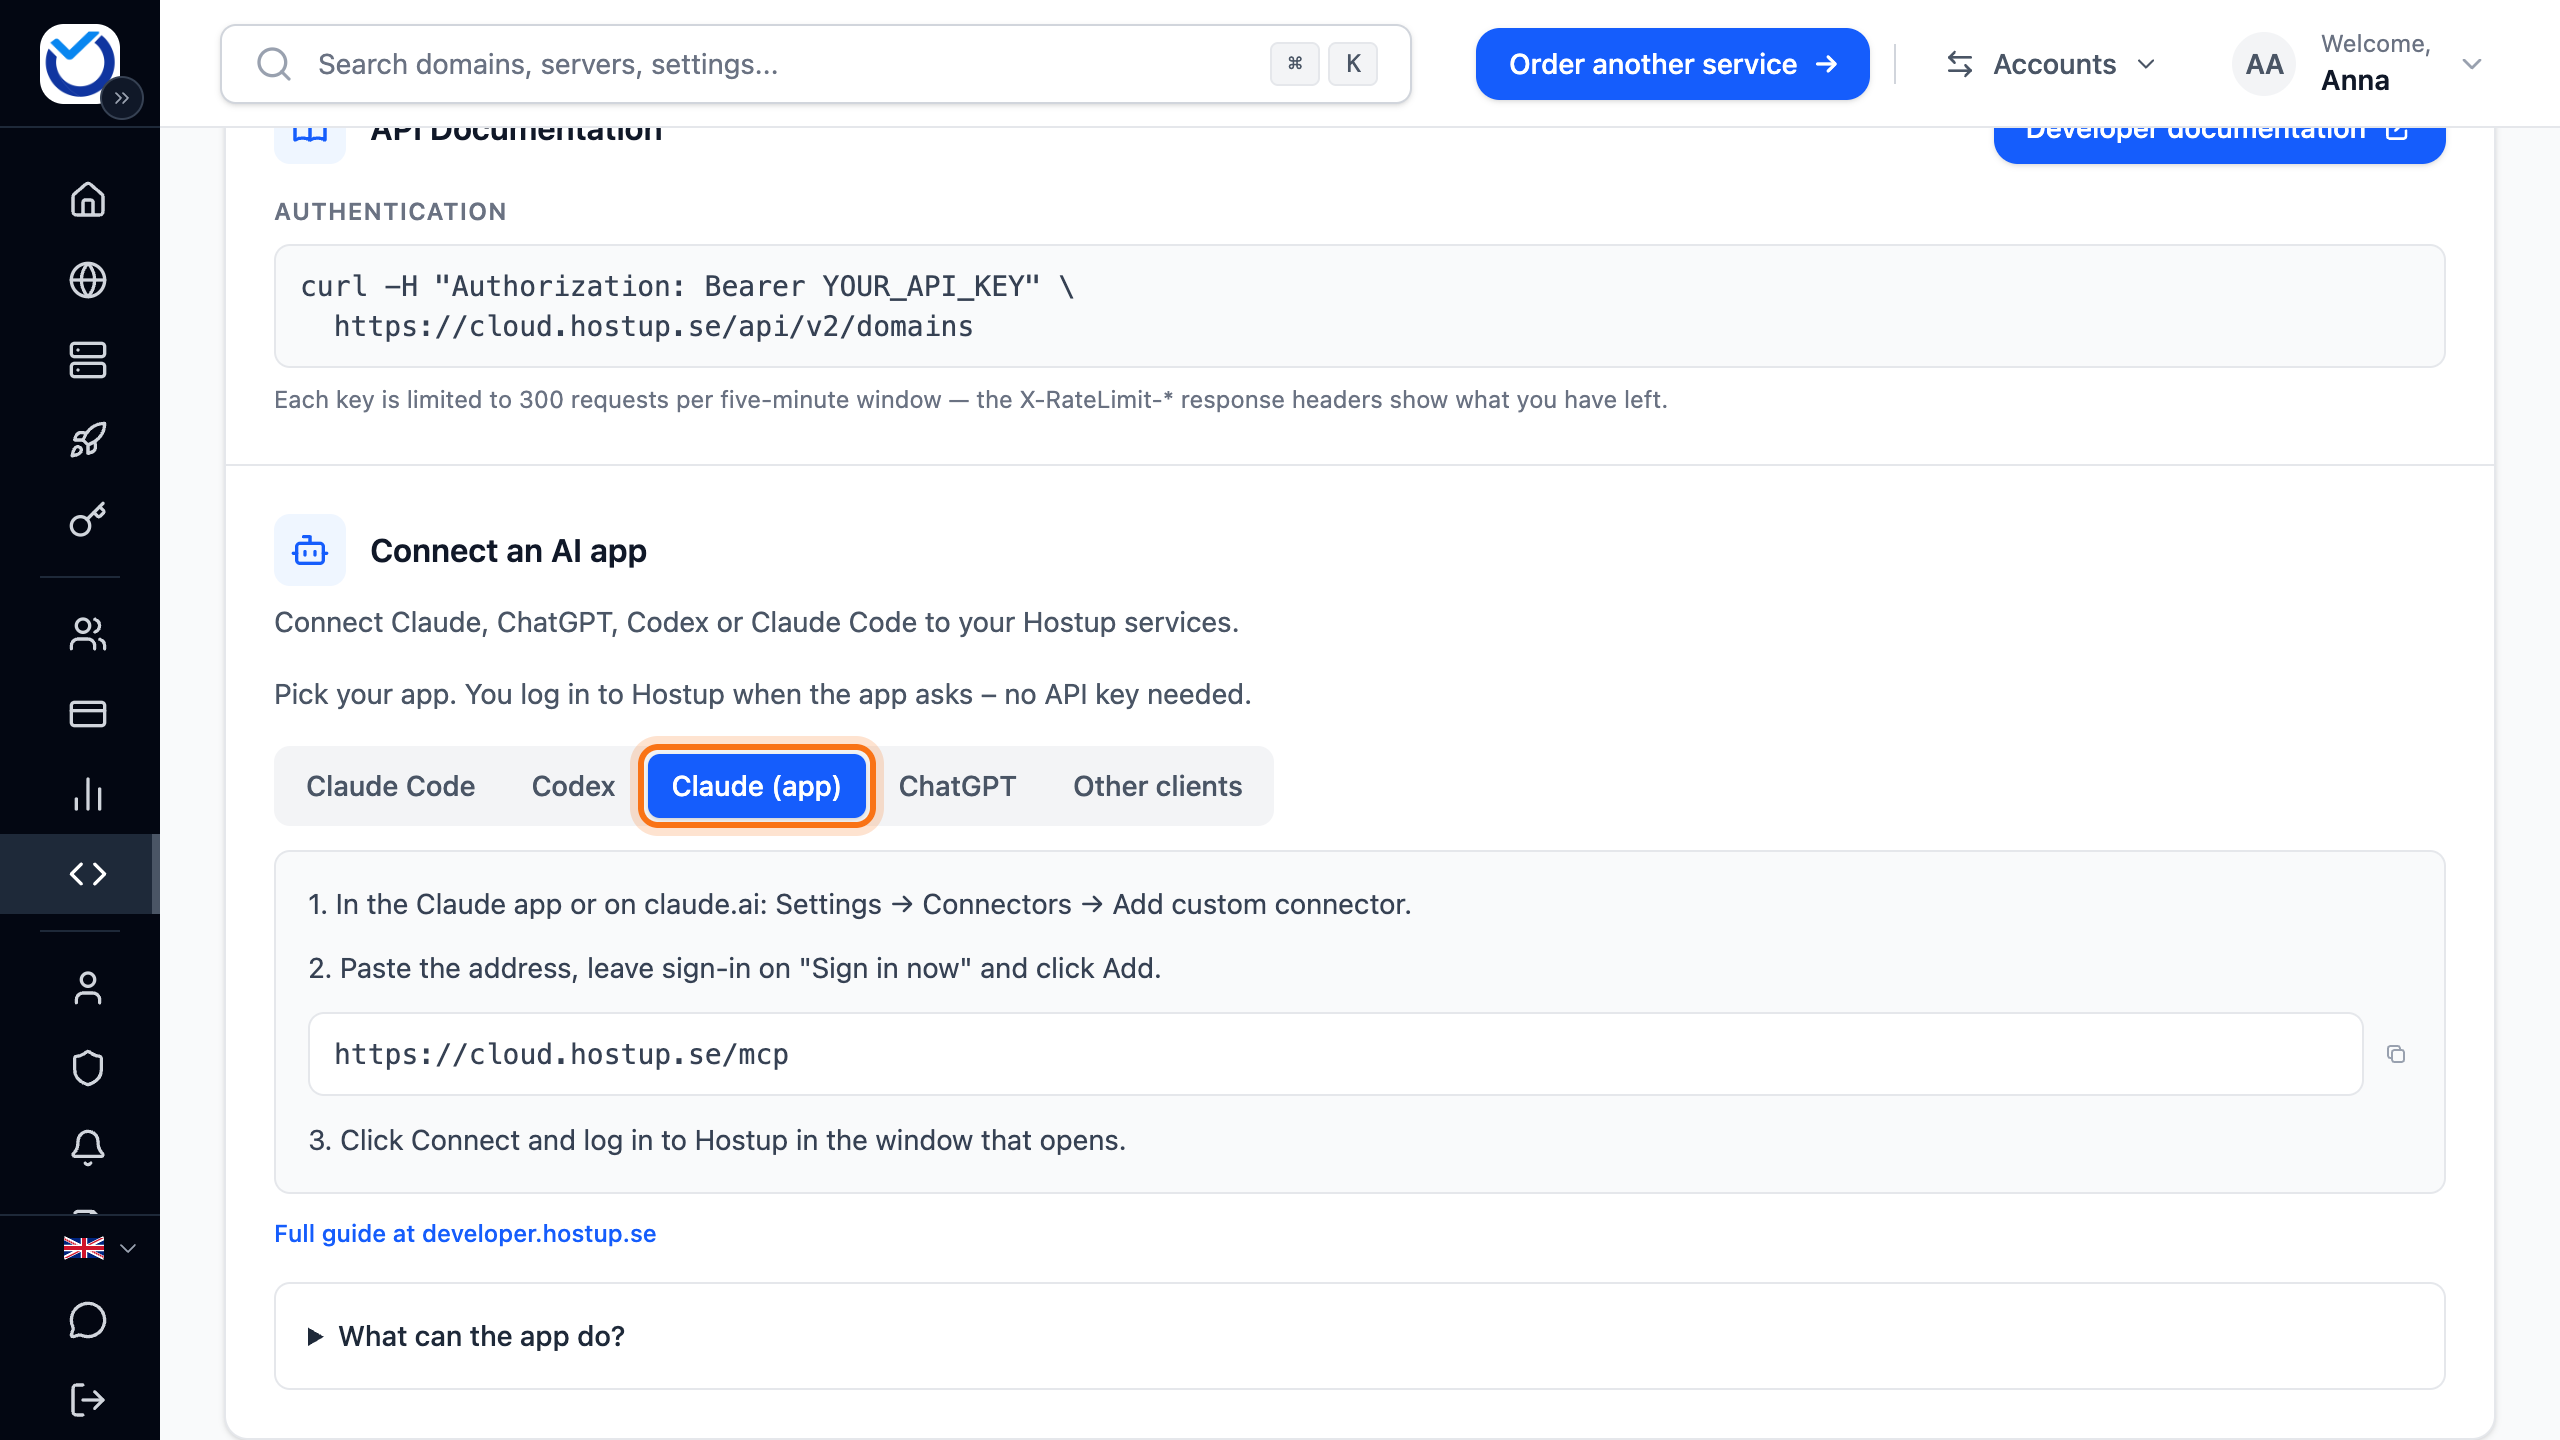The height and width of the screenshot is (1440, 2560).
Task: Click the robot icon beside Connect an AI app
Action: 310,550
